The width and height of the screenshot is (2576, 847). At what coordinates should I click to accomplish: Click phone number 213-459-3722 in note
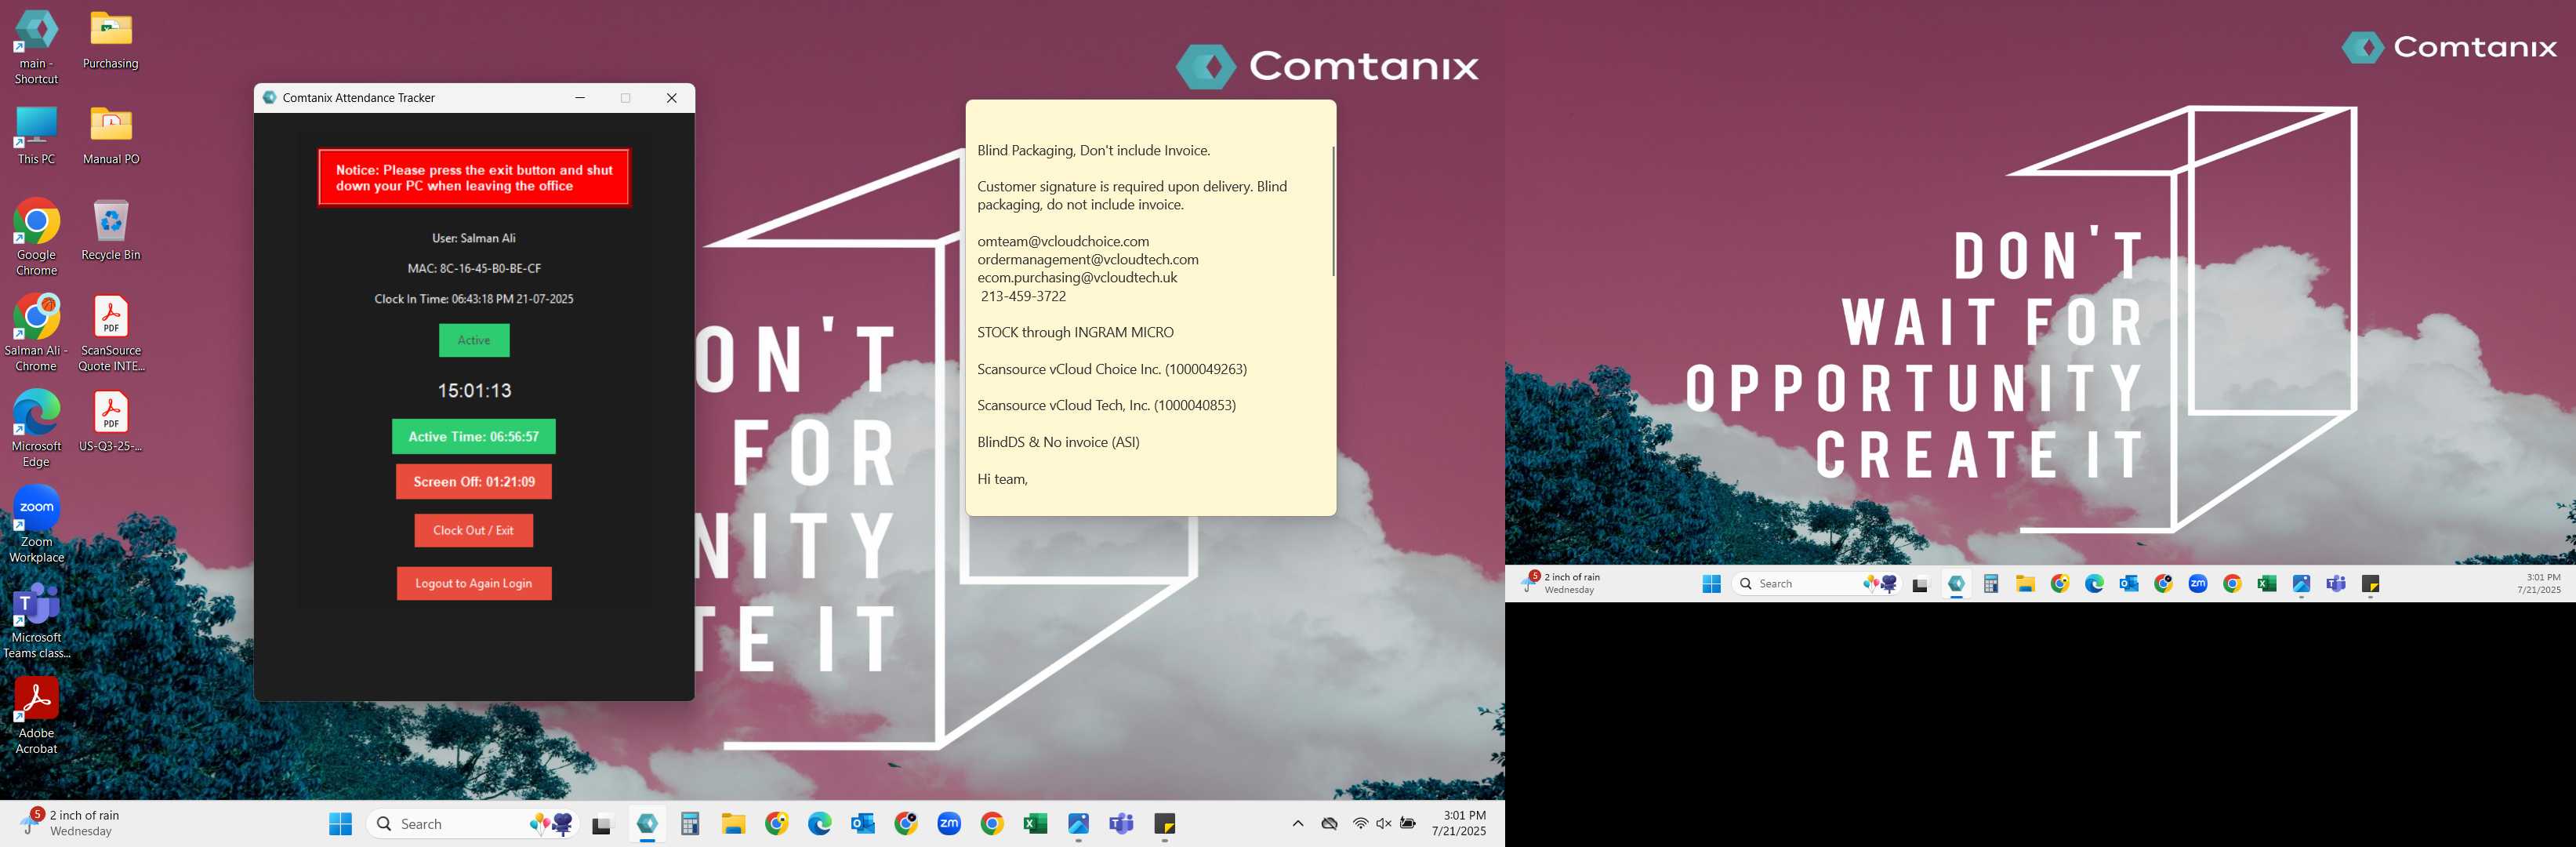(1023, 297)
